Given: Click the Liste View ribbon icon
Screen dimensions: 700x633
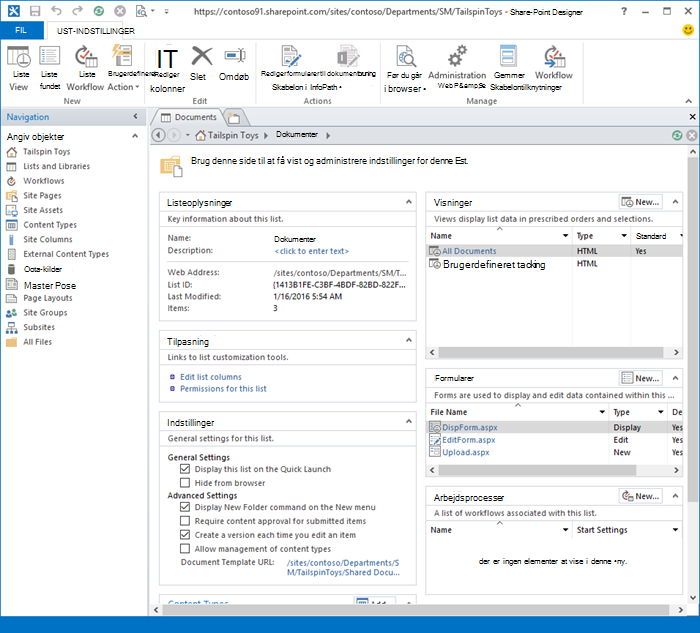Looking at the screenshot, I should (x=19, y=57).
